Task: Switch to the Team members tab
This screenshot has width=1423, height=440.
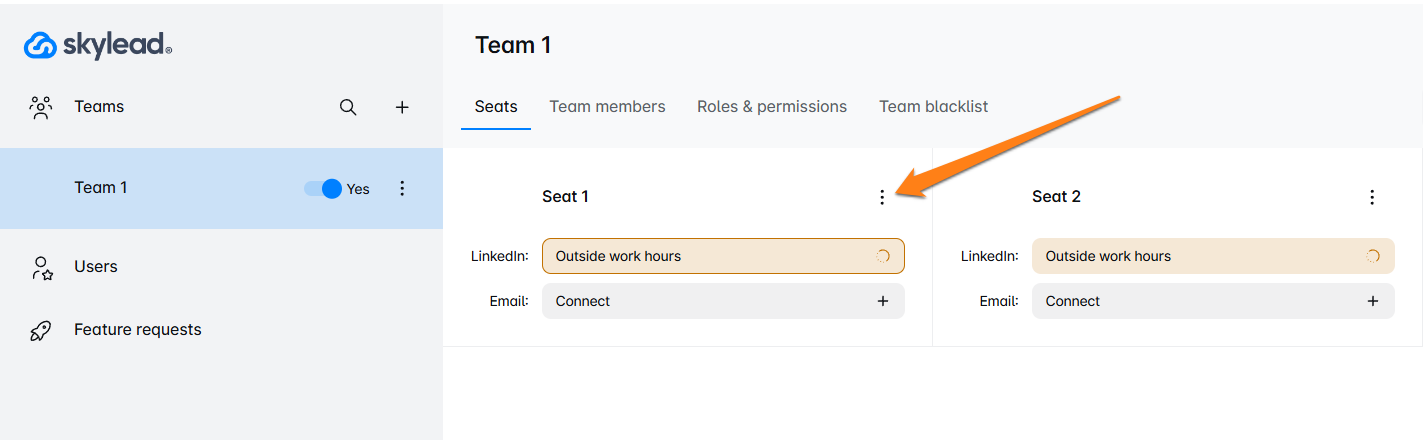Action: coord(607,107)
